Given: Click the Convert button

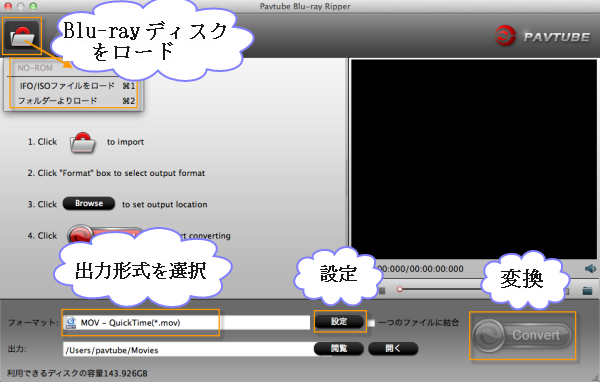Looking at the screenshot, I should (x=522, y=335).
